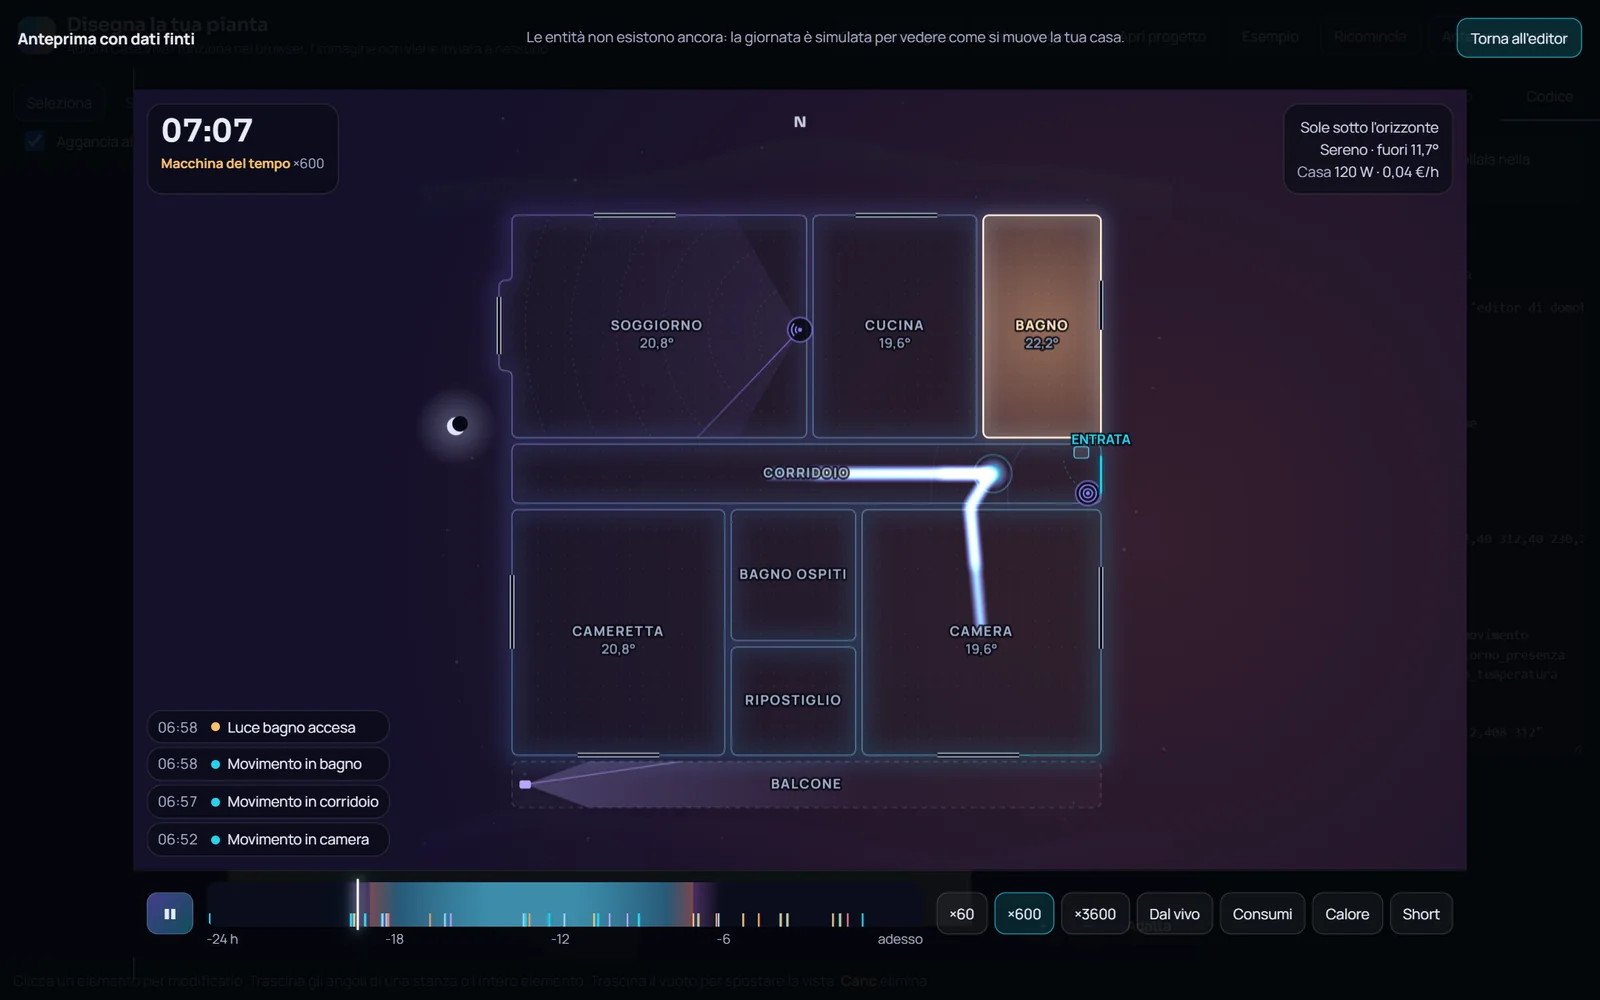Return to editor with Torna all'editor
Image resolution: width=1600 pixels, height=1000 pixels.
click(1519, 38)
